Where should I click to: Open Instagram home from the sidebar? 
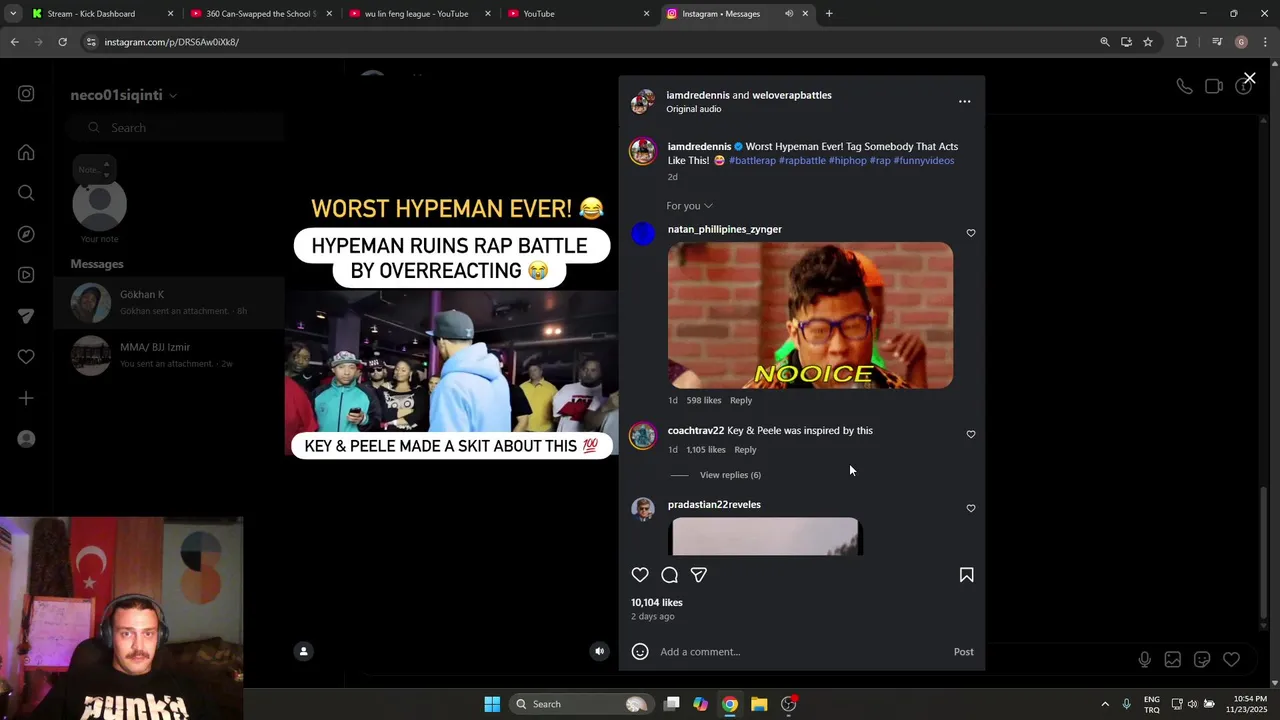tap(26, 153)
